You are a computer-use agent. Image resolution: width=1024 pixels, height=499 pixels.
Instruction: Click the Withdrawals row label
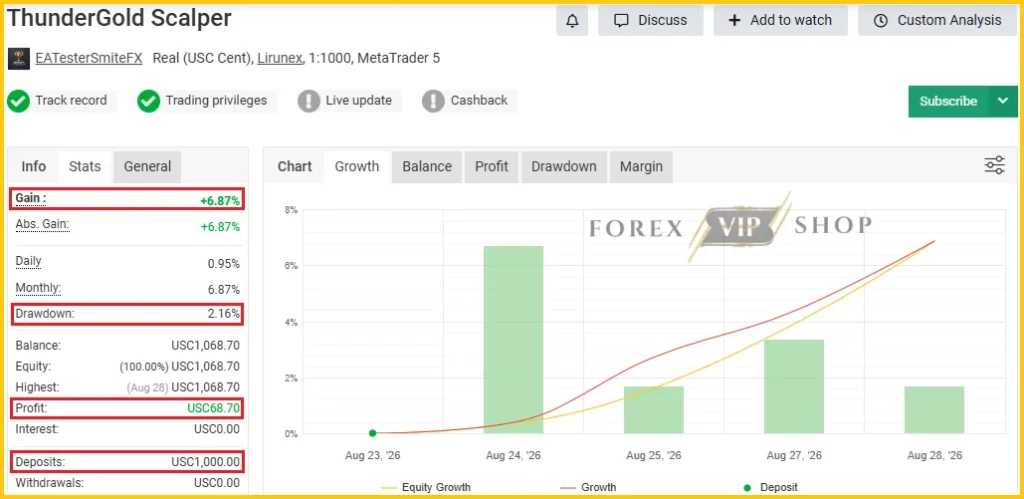50,483
